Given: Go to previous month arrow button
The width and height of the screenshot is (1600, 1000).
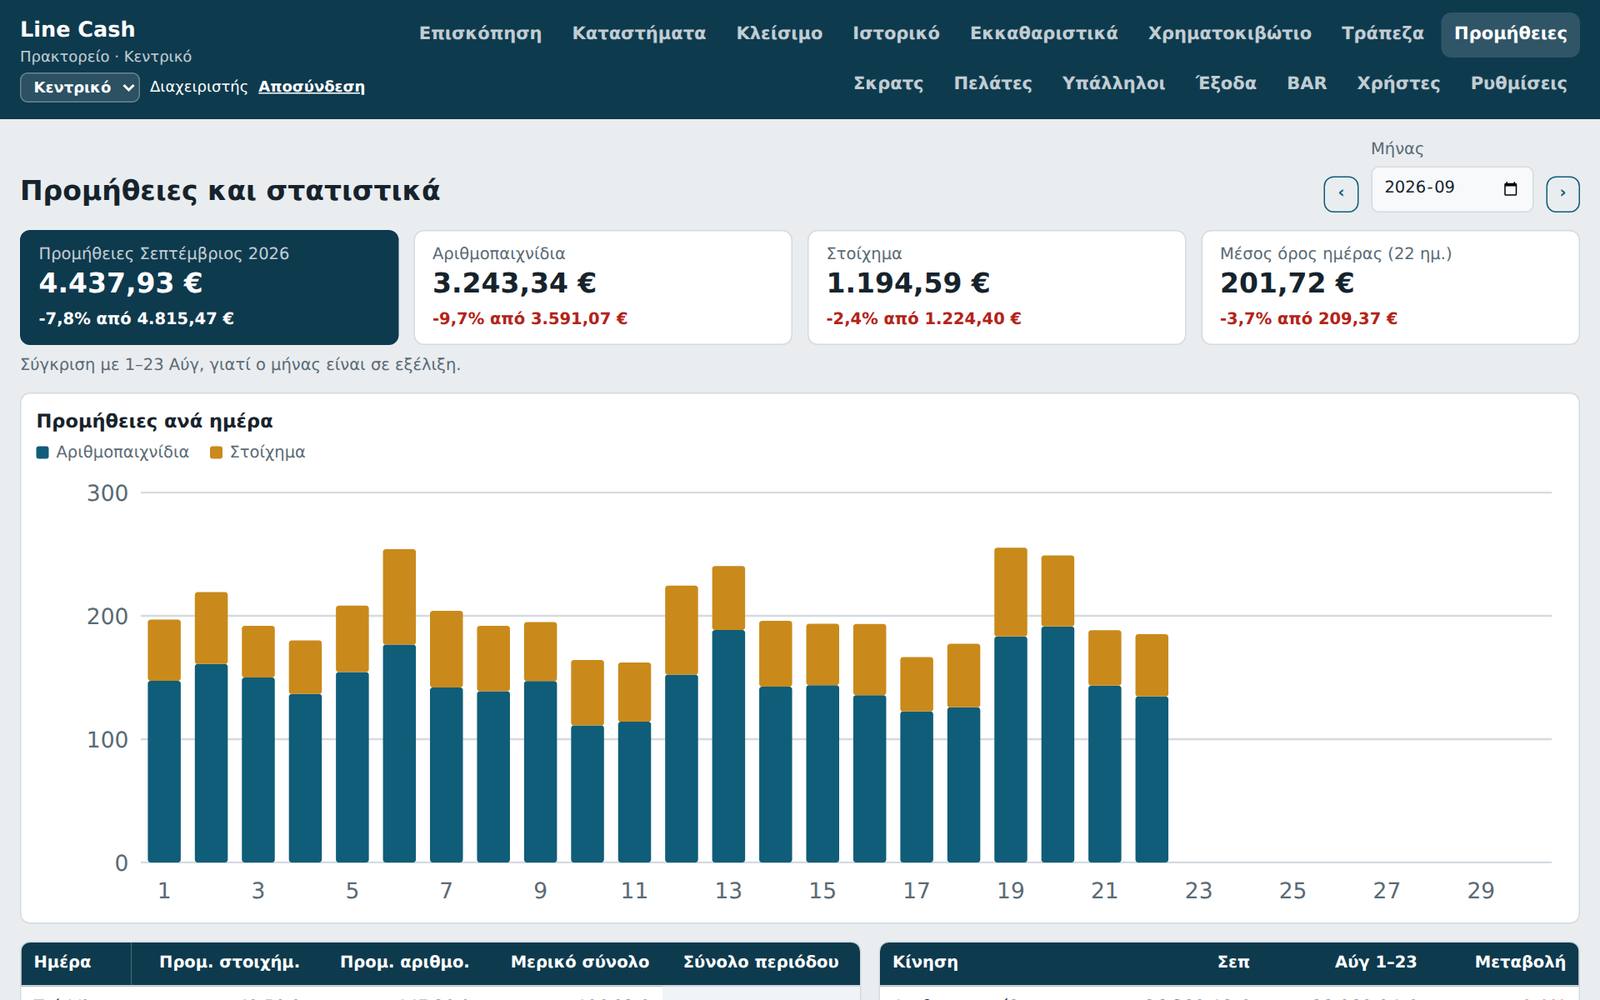Looking at the screenshot, I should (1341, 194).
